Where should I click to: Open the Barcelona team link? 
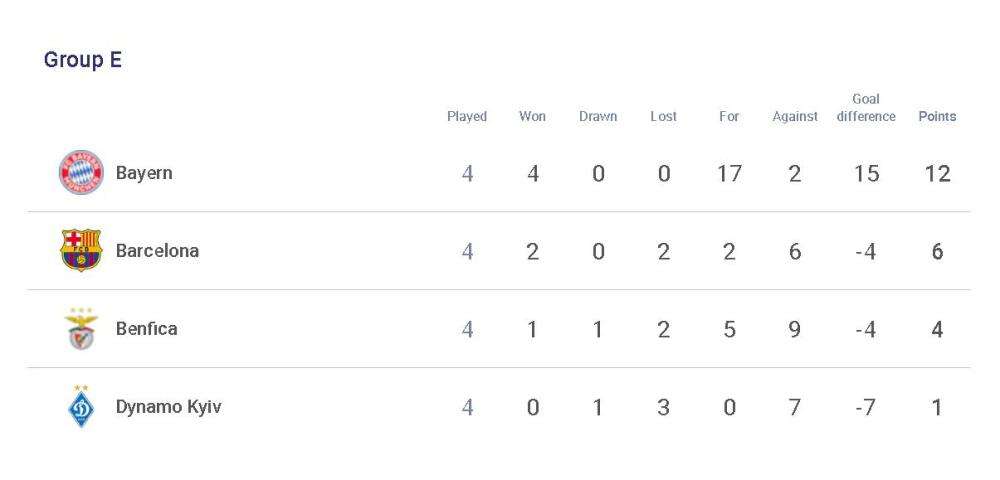(158, 251)
